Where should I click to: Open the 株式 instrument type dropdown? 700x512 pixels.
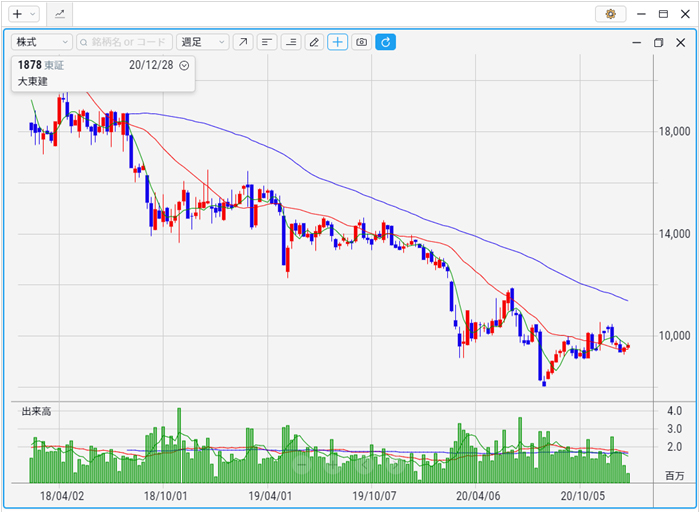point(41,42)
